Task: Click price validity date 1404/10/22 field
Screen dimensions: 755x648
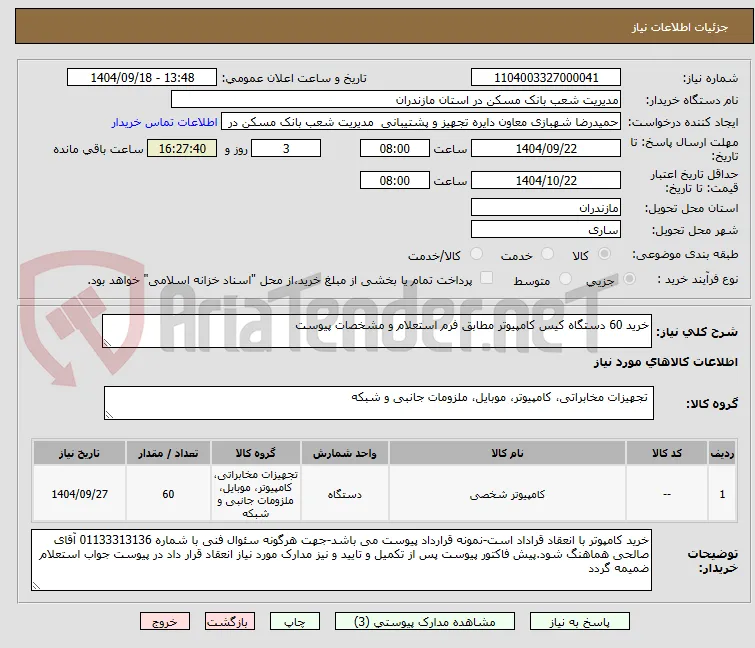Action: [x=546, y=181]
